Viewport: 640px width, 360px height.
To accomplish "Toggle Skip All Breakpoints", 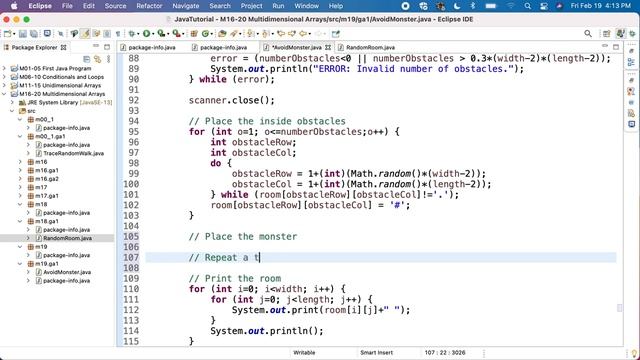I will (x=61, y=34).
